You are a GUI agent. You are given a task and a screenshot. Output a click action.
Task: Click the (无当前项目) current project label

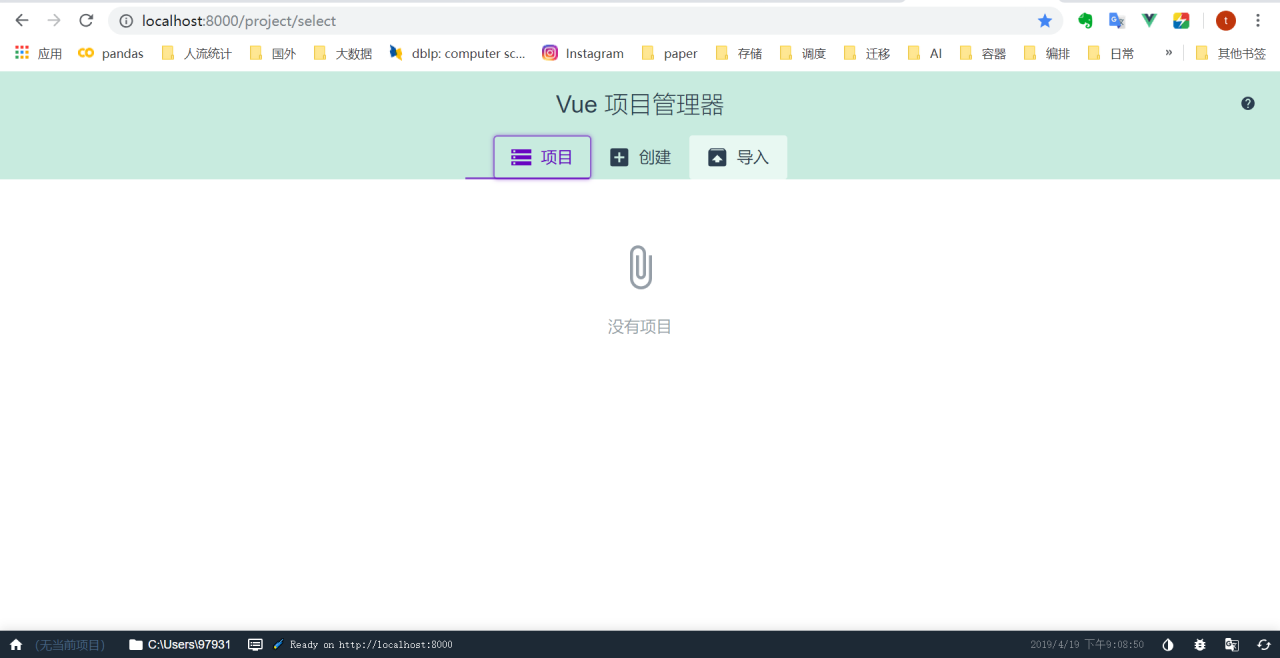click(69, 645)
